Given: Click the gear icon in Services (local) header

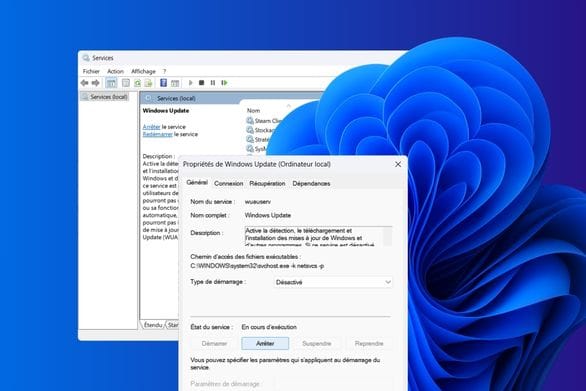Looking at the screenshot, I should (149, 98).
